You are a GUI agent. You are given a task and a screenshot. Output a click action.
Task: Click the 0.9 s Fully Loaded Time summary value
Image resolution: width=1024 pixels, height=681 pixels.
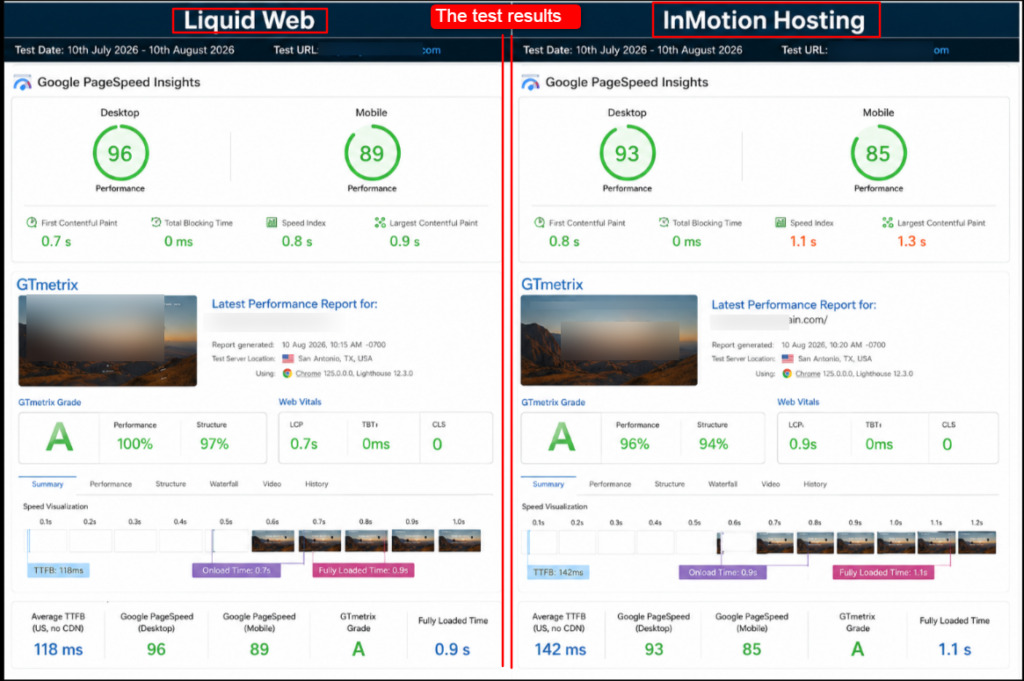(x=453, y=650)
